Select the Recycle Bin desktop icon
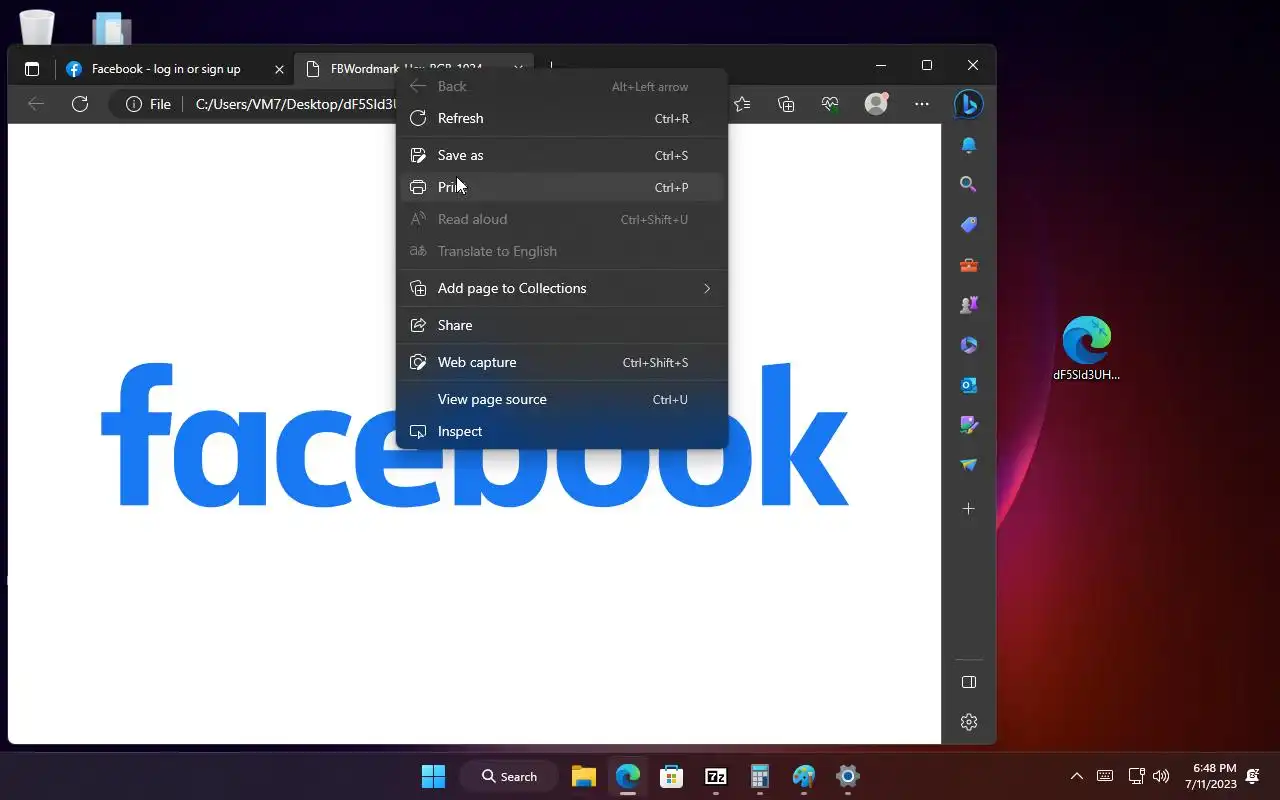This screenshot has width=1280, height=800. (37, 25)
